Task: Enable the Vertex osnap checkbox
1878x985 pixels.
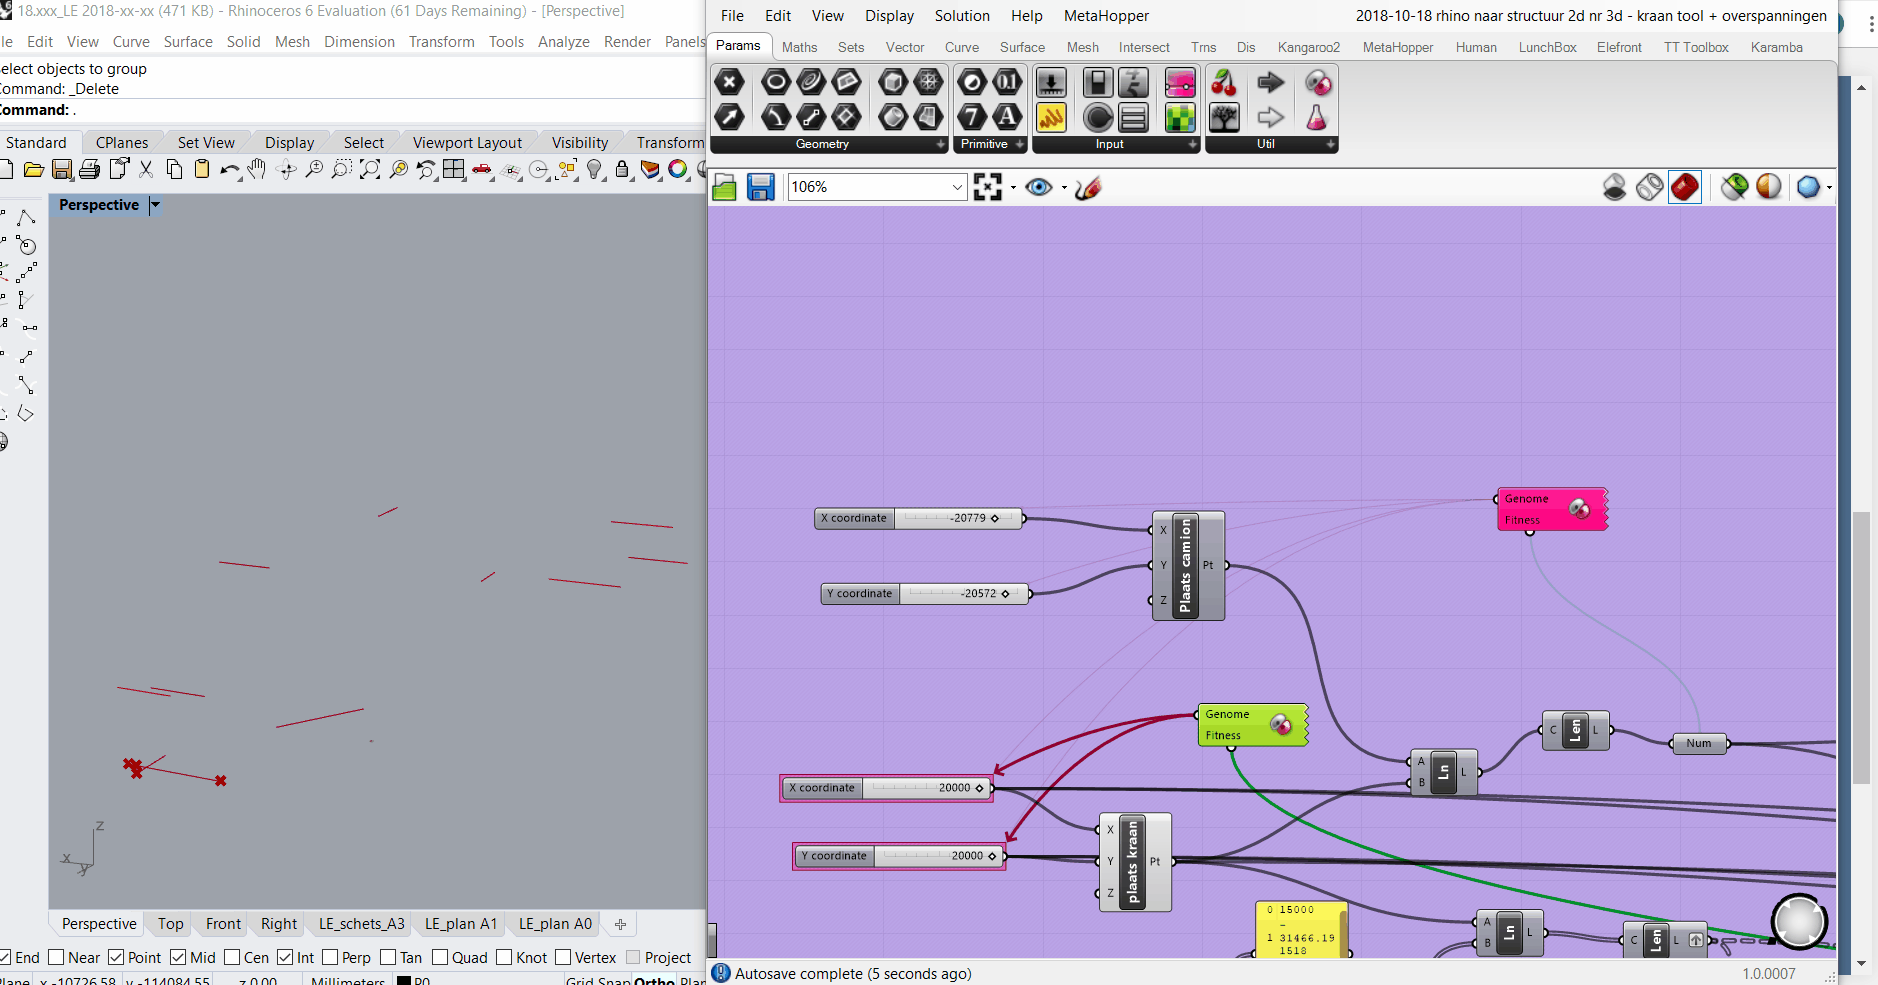Action: tap(563, 957)
